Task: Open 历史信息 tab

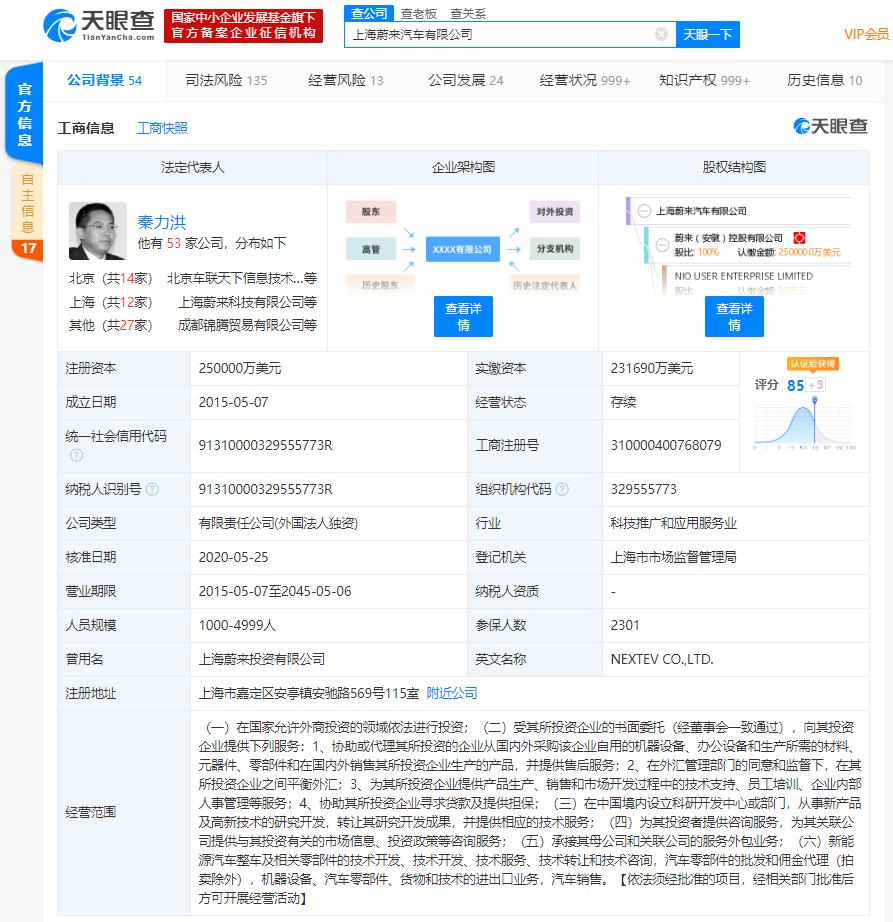Action: (824, 80)
